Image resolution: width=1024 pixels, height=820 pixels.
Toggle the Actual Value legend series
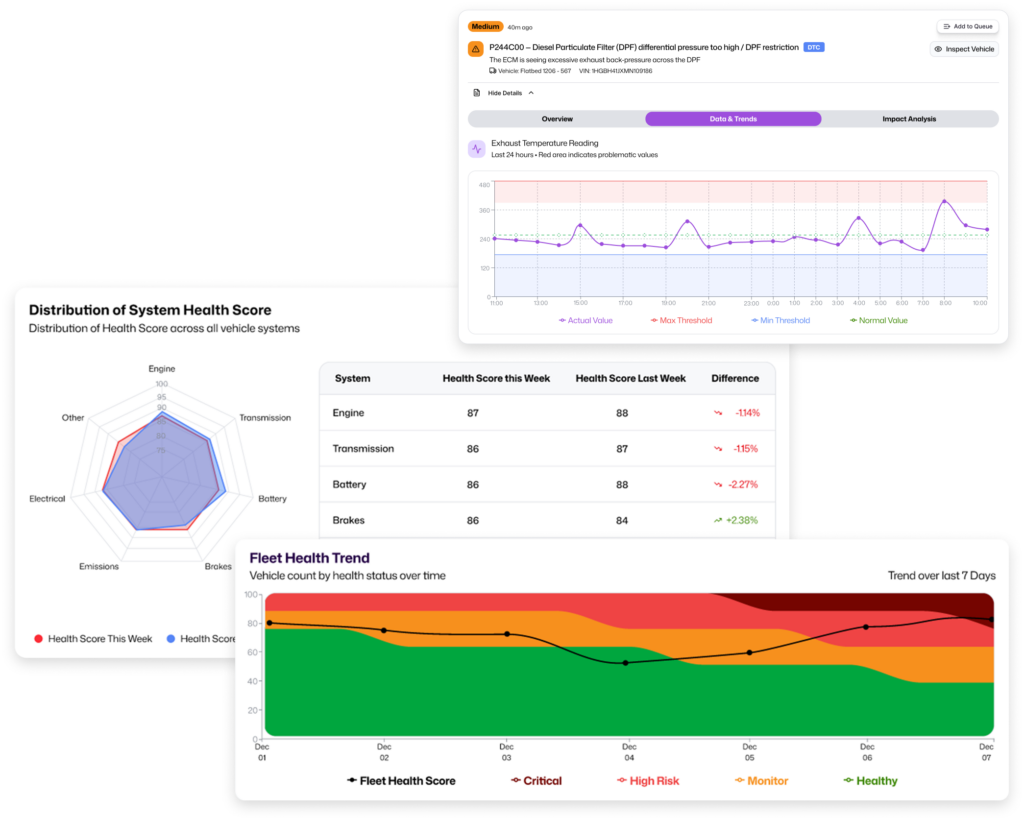pos(585,321)
